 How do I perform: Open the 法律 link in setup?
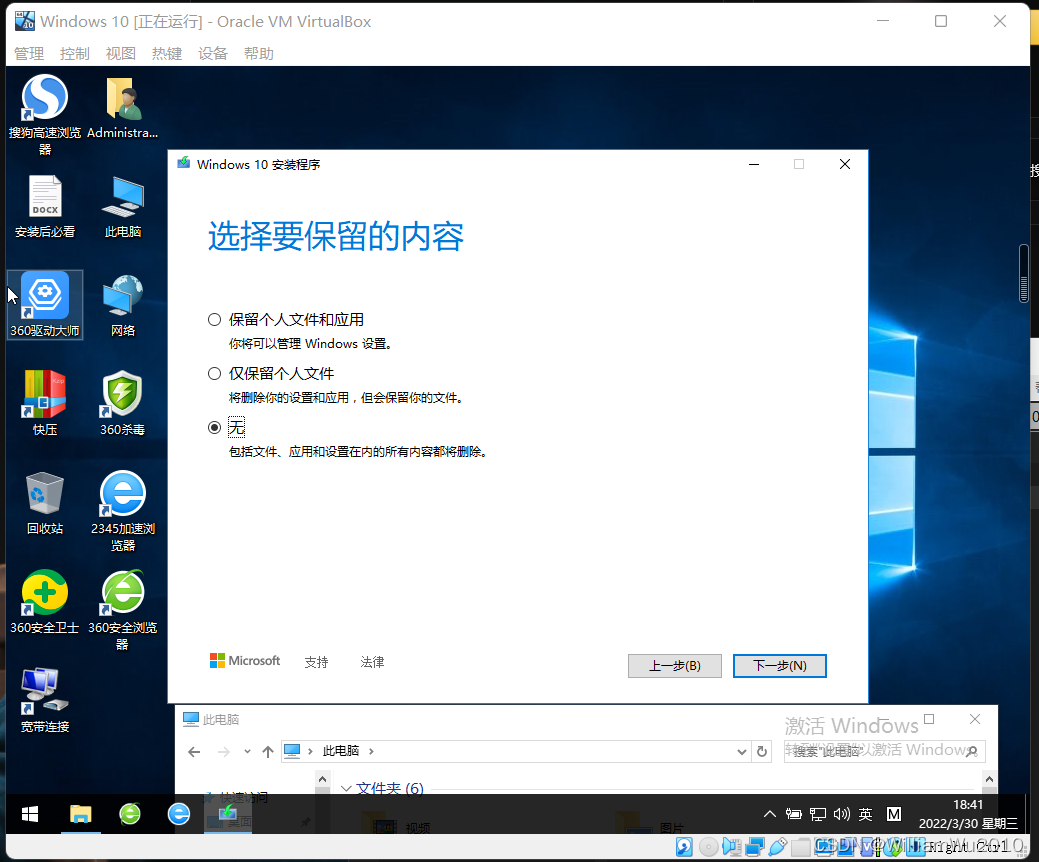[x=372, y=662]
